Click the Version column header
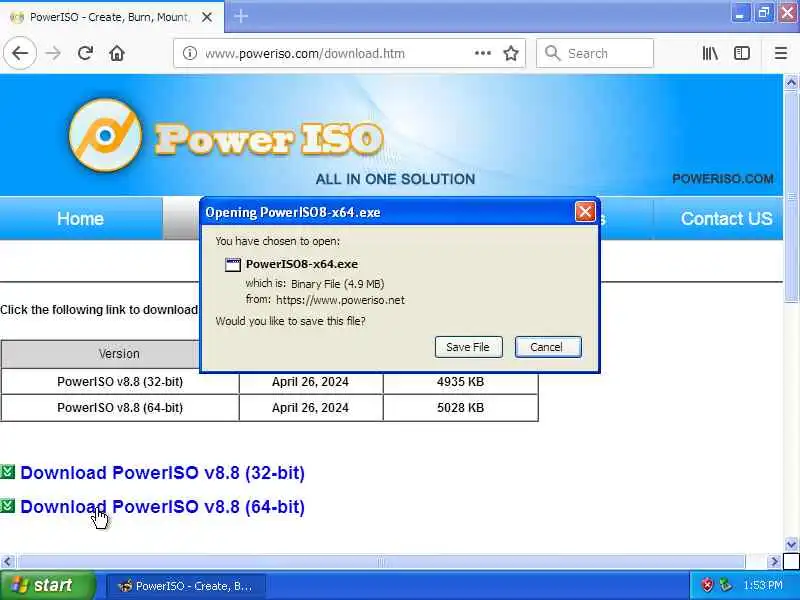The height and width of the screenshot is (600, 800). [x=119, y=354]
